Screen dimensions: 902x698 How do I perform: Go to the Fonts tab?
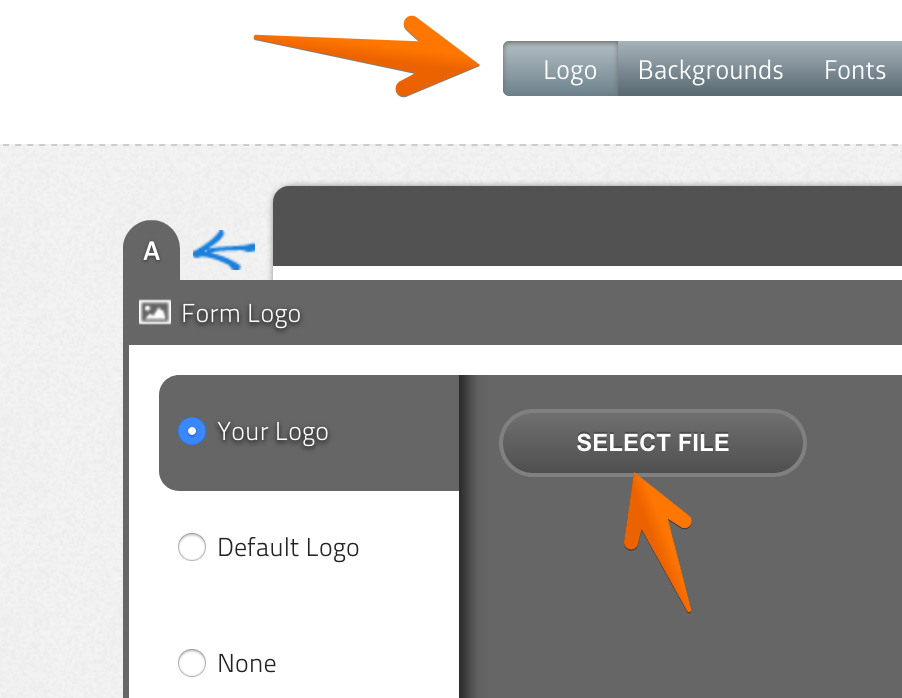[854, 70]
